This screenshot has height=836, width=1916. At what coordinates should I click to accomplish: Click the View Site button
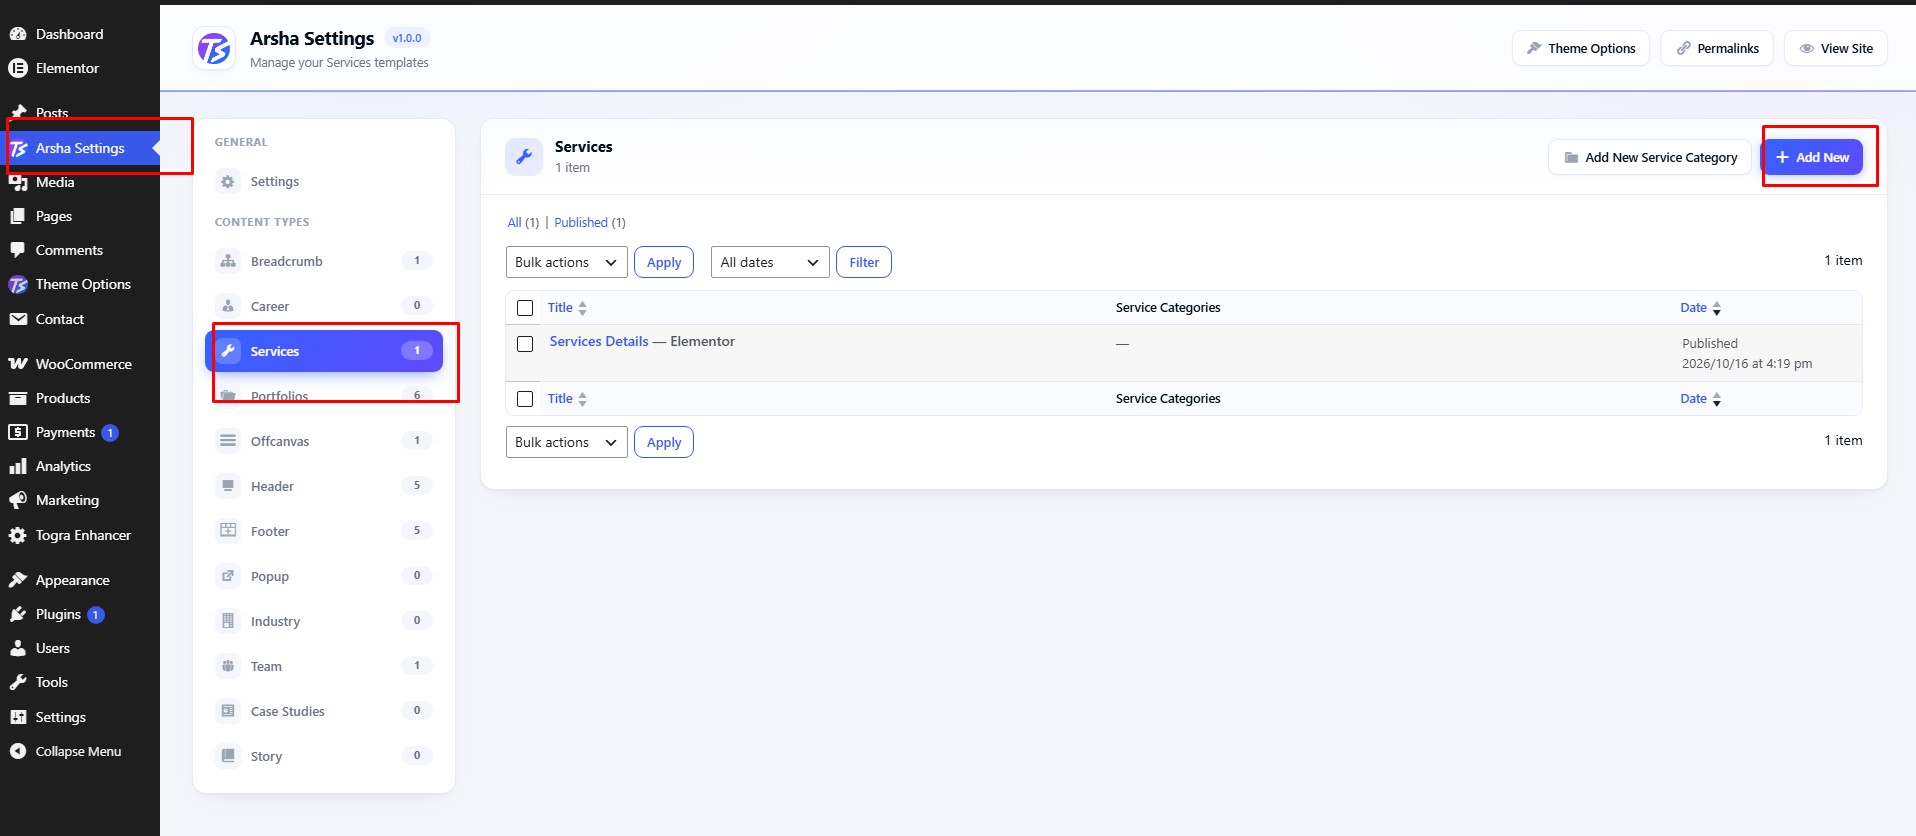click(1836, 48)
